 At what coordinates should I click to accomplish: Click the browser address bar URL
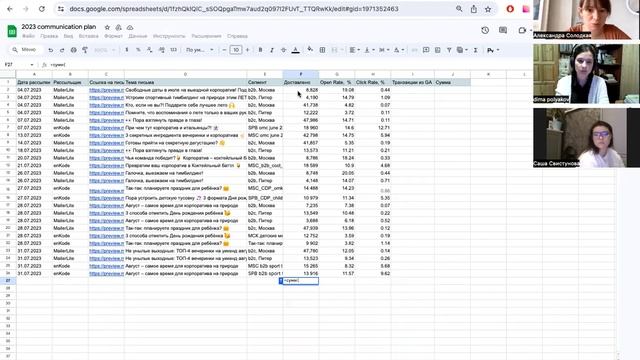(234, 9)
